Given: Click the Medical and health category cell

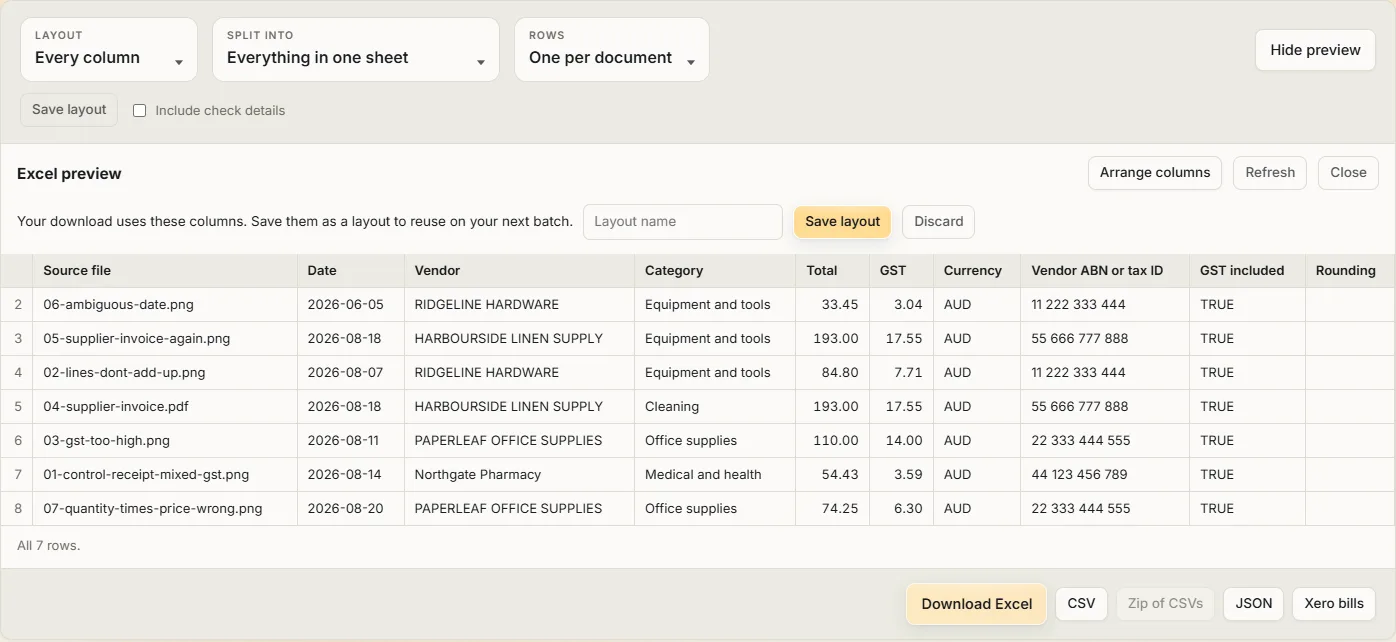Looking at the screenshot, I should (715, 475).
